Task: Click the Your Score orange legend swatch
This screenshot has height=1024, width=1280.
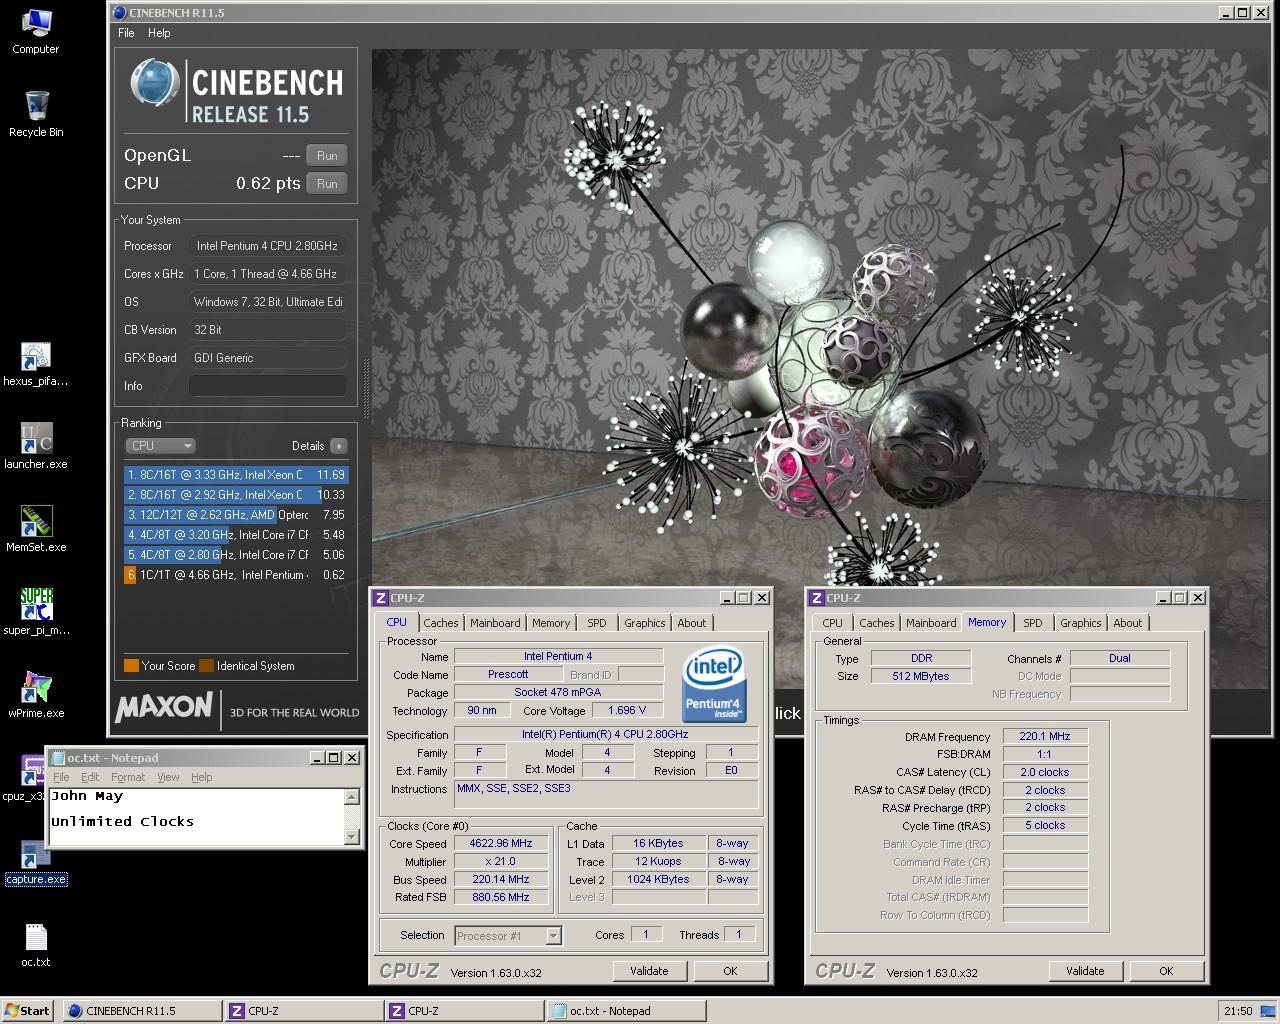Action: [131, 666]
